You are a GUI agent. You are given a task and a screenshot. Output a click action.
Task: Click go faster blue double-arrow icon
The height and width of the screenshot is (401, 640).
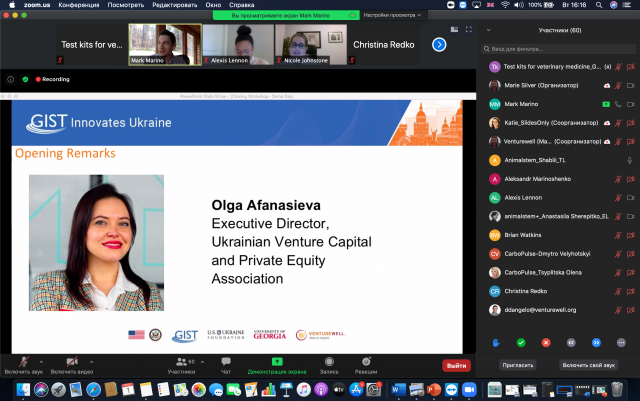coord(596,343)
